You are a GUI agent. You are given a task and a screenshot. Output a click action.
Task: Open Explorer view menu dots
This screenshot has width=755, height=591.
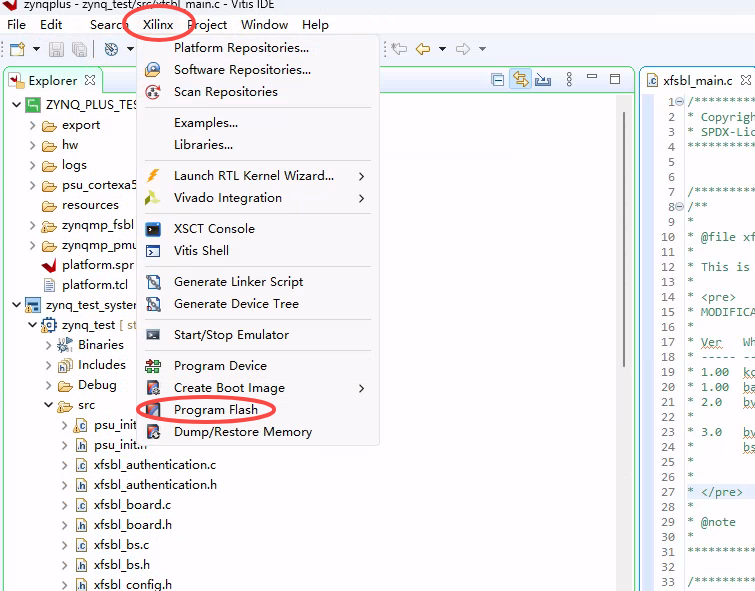[569, 79]
